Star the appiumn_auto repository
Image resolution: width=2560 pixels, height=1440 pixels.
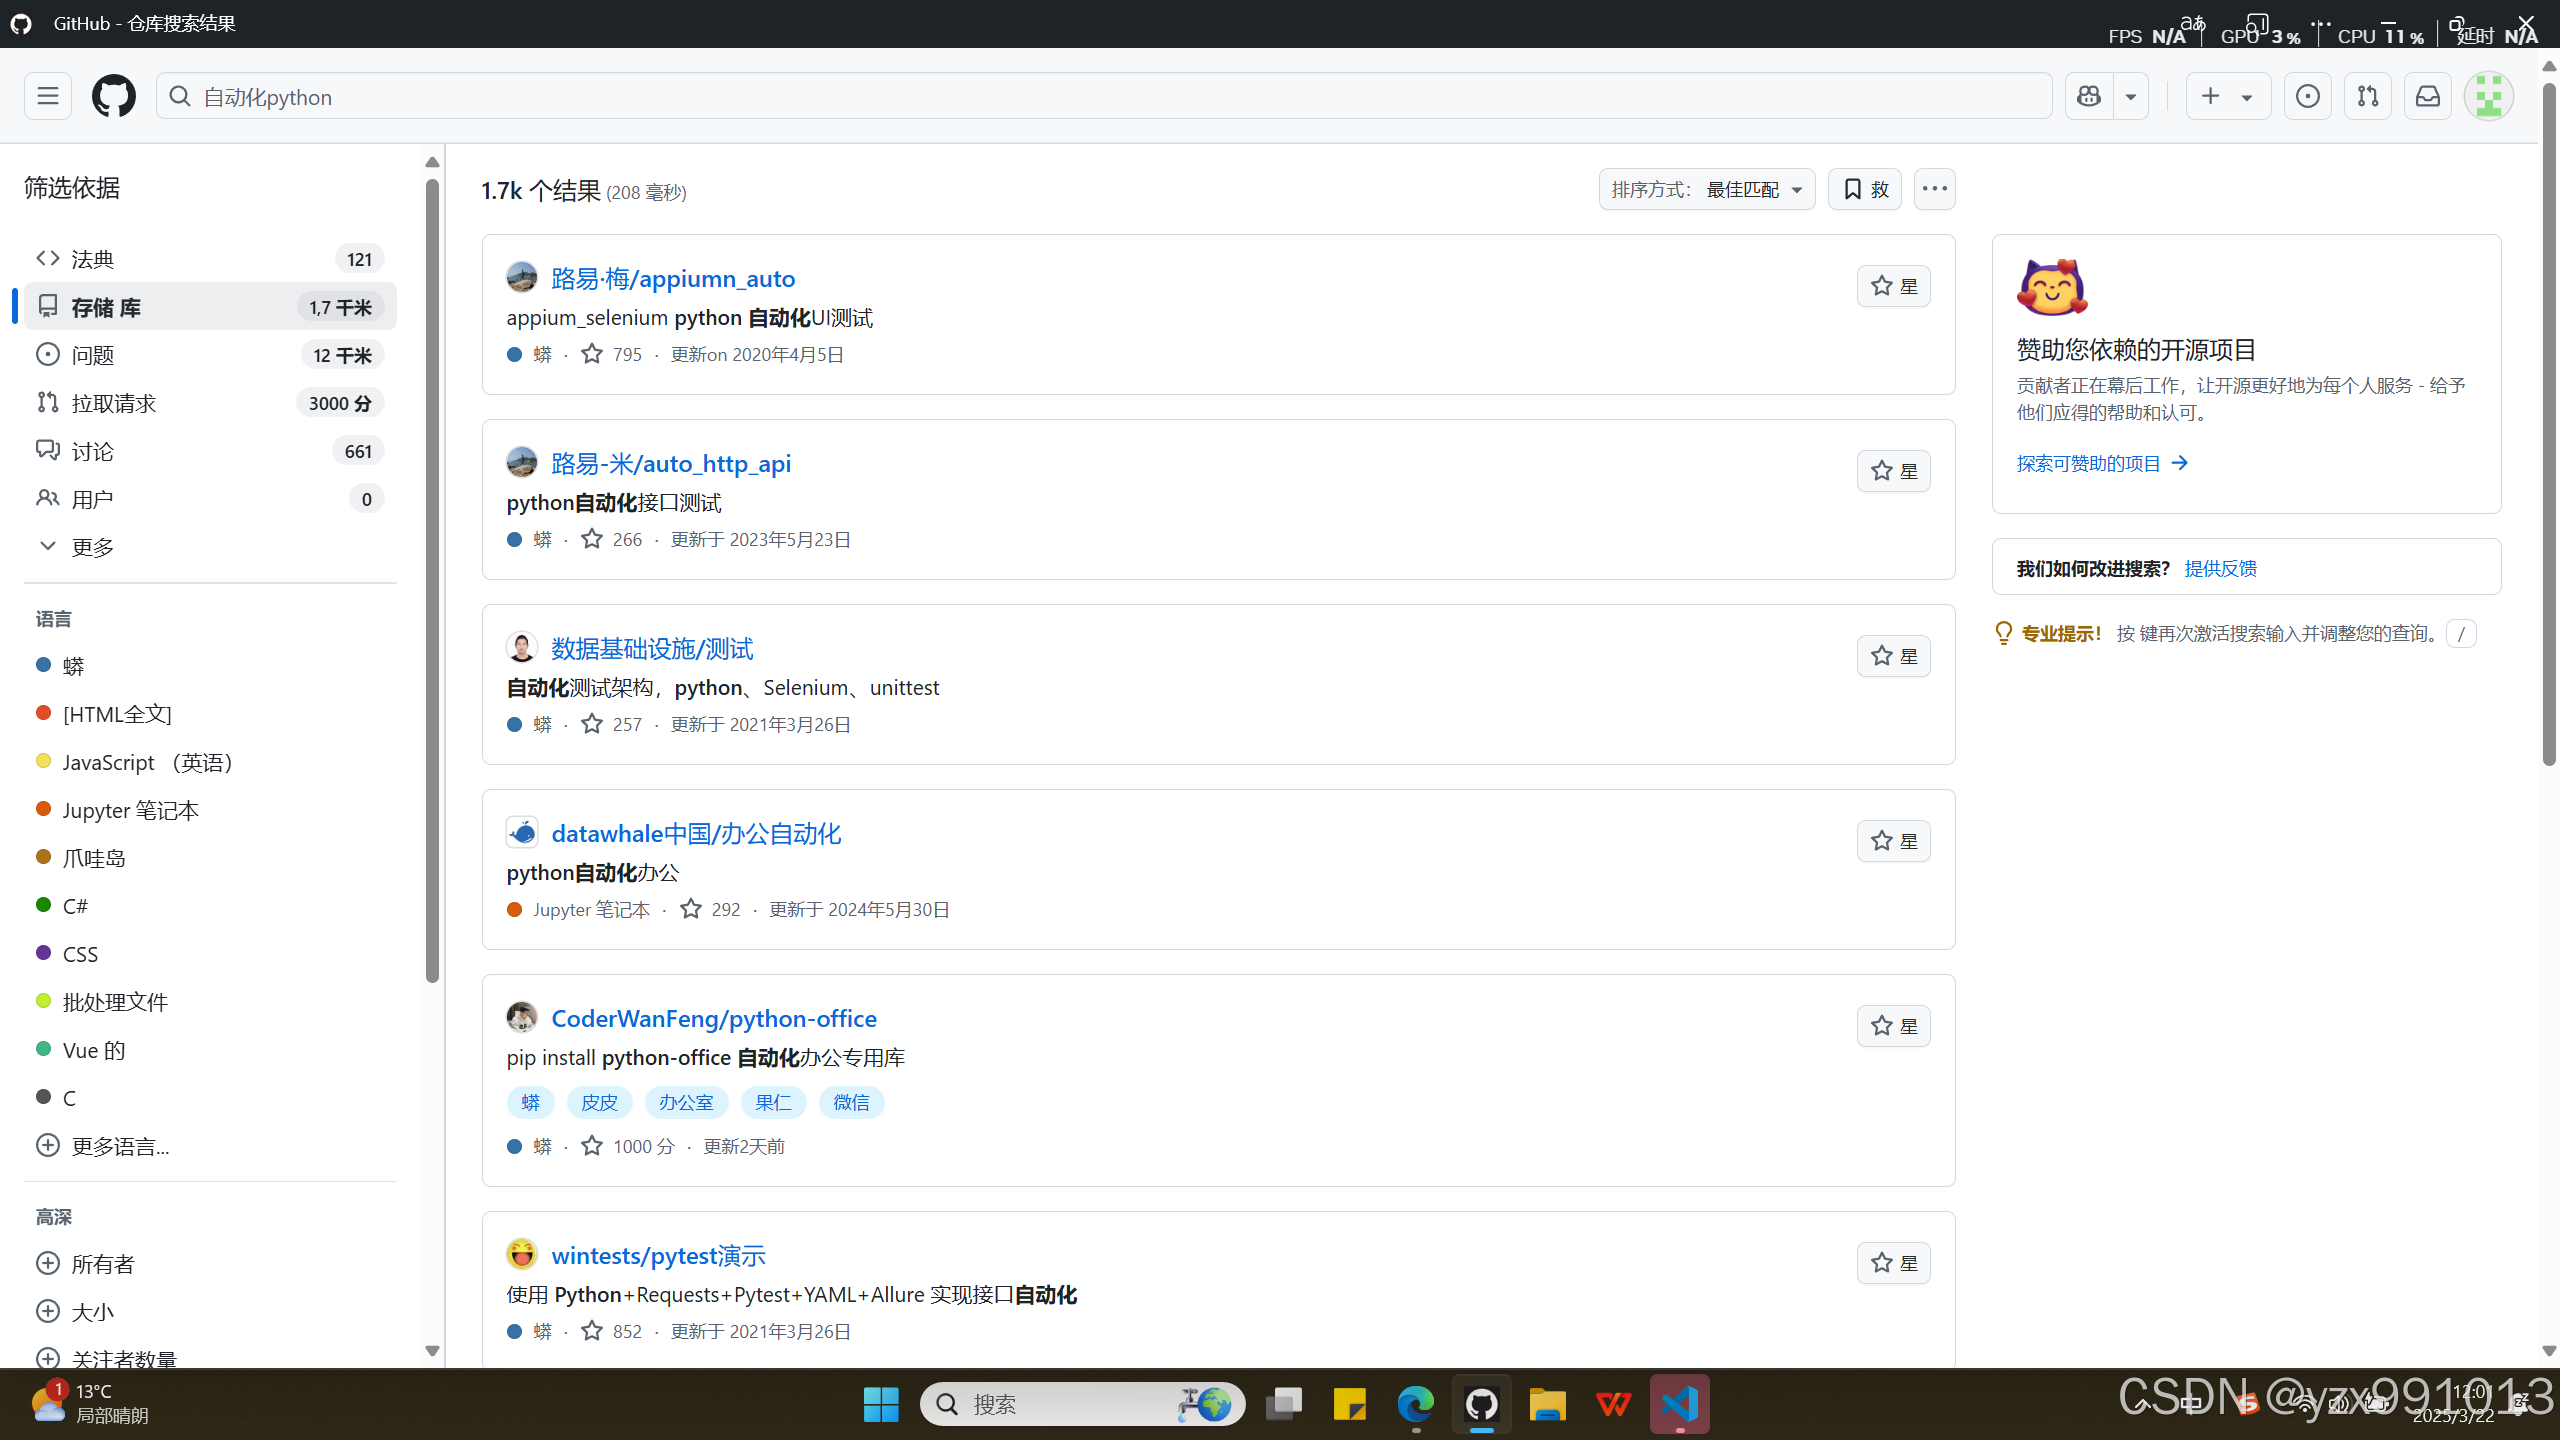click(1893, 286)
